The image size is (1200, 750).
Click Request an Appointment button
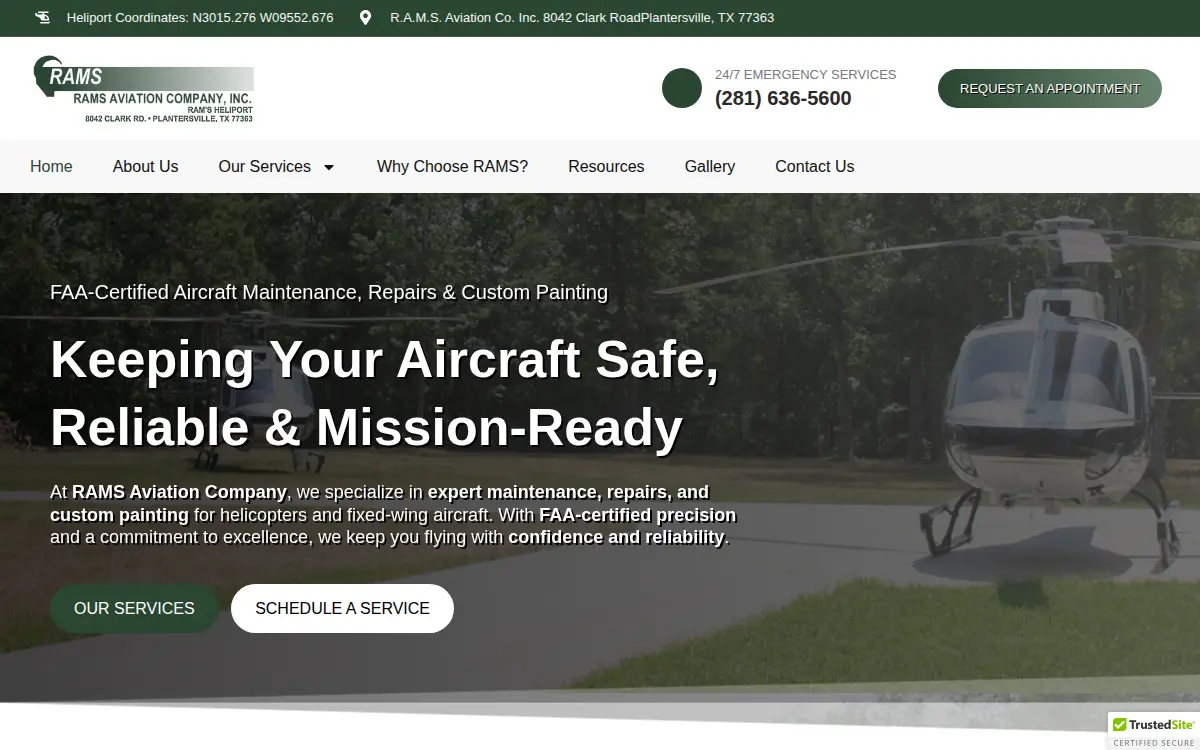[x=1050, y=88]
